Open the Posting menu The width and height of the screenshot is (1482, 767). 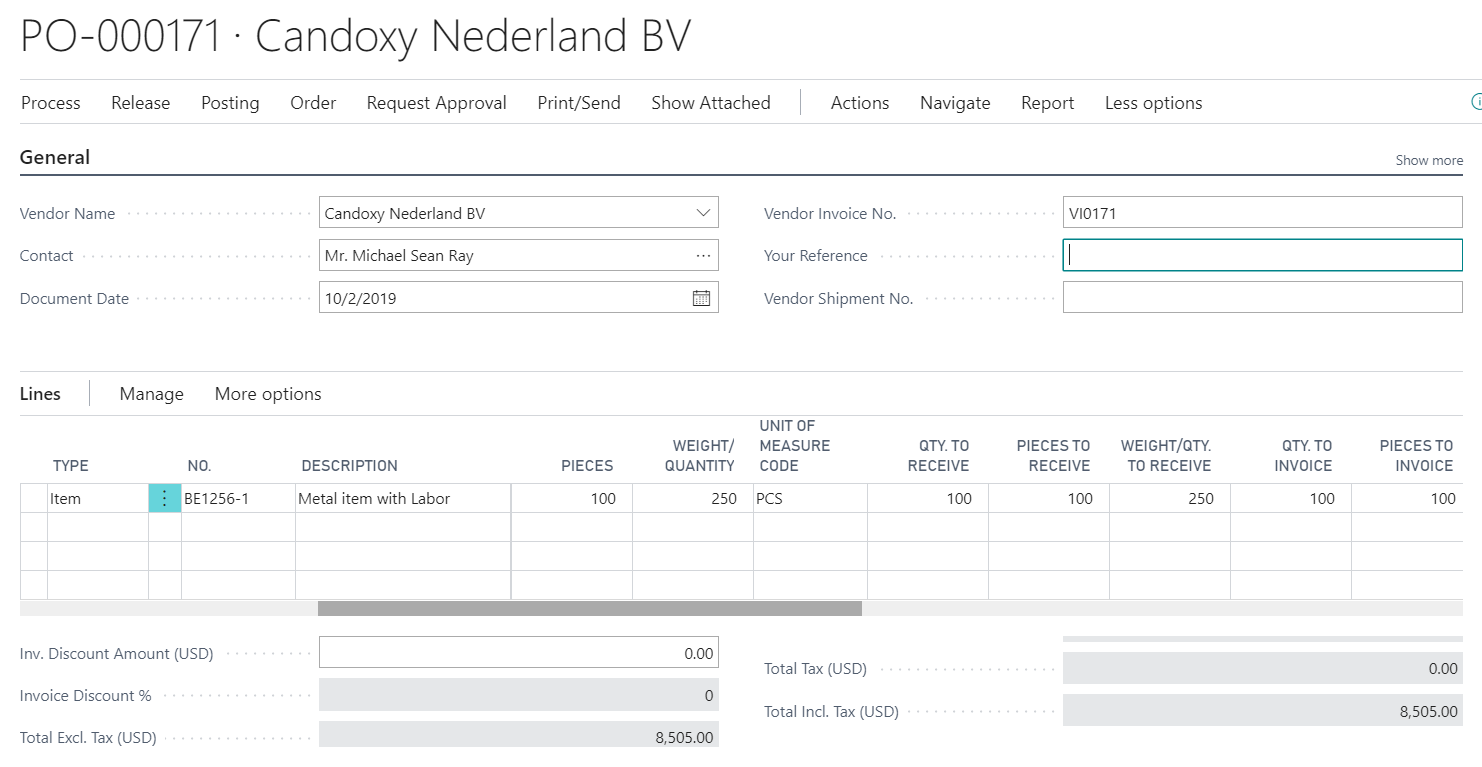click(x=230, y=103)
